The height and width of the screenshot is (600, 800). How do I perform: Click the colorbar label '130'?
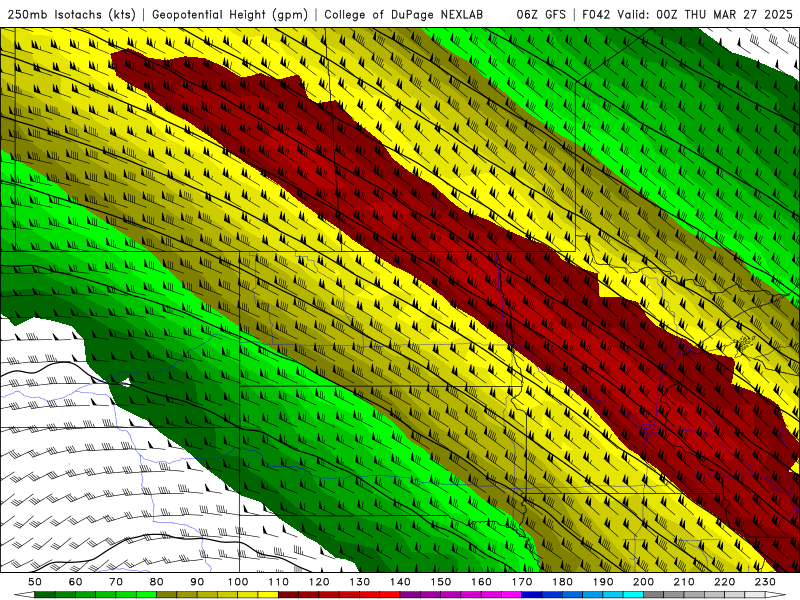360,582
